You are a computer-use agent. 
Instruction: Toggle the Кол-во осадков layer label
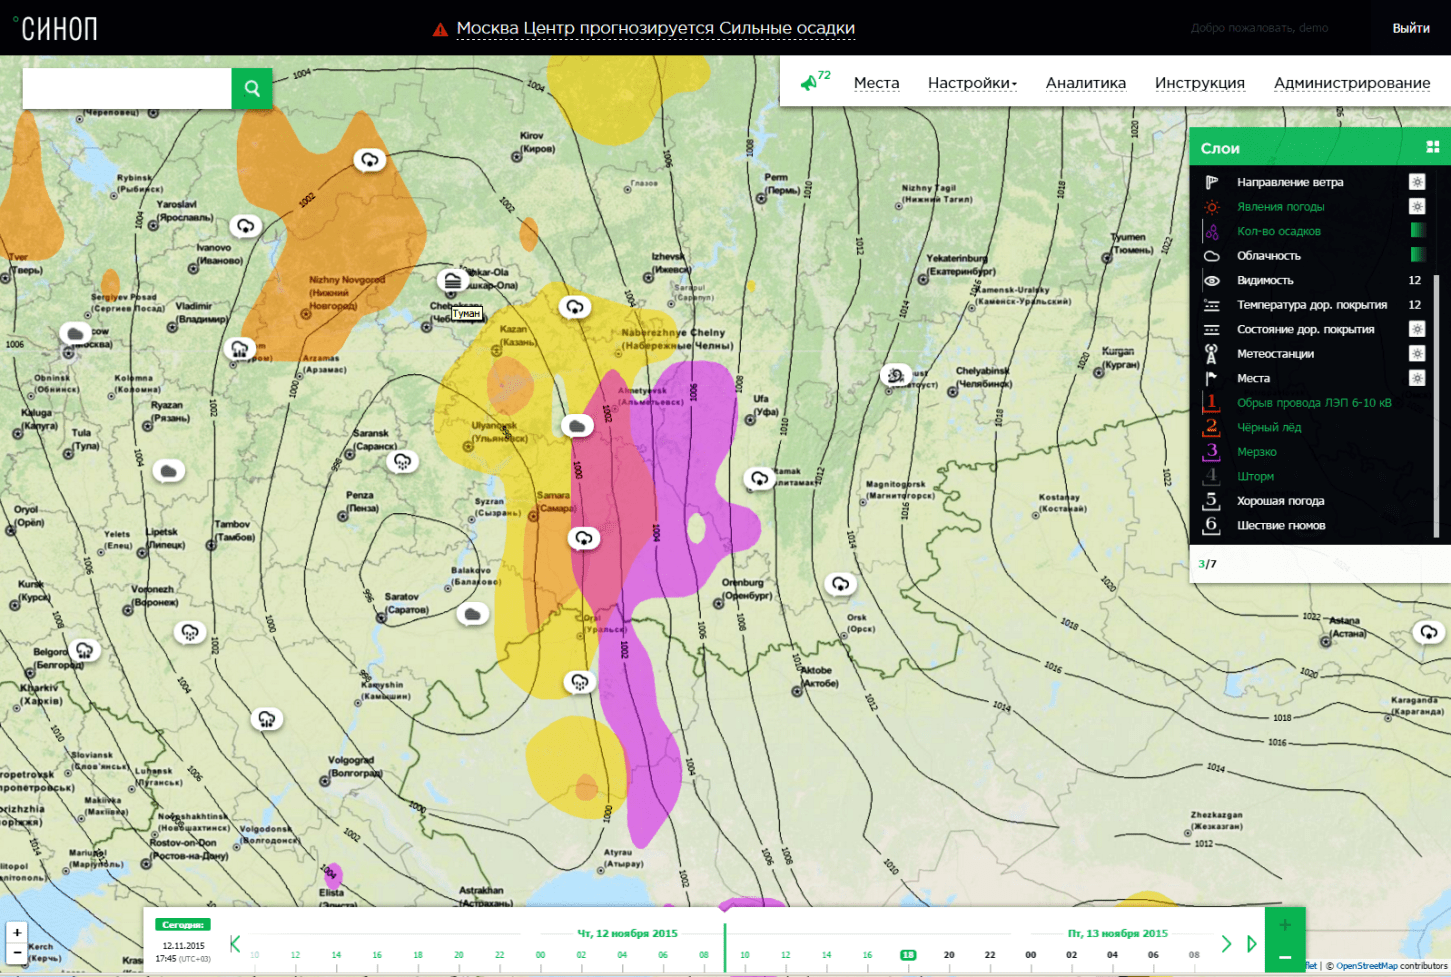click(1278, 231)
